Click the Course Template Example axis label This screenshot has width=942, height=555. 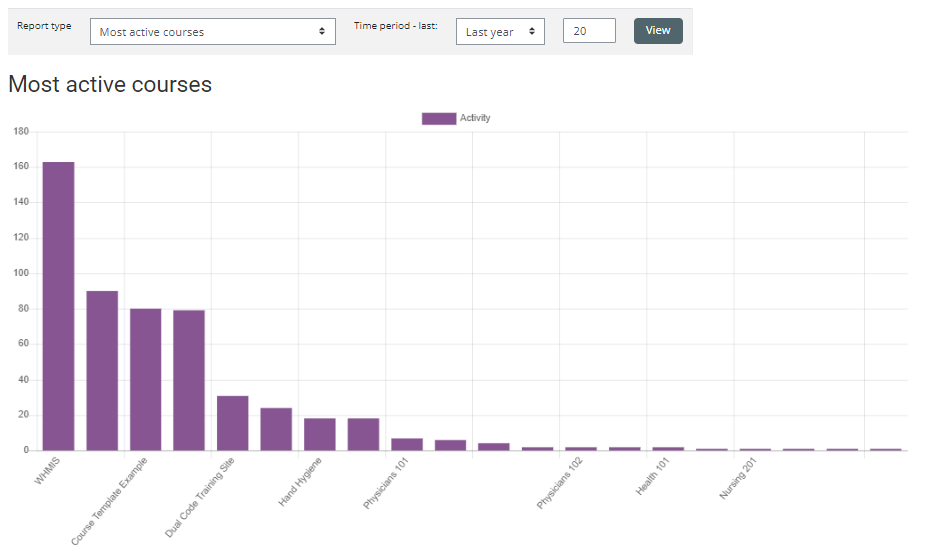point(110,501)
